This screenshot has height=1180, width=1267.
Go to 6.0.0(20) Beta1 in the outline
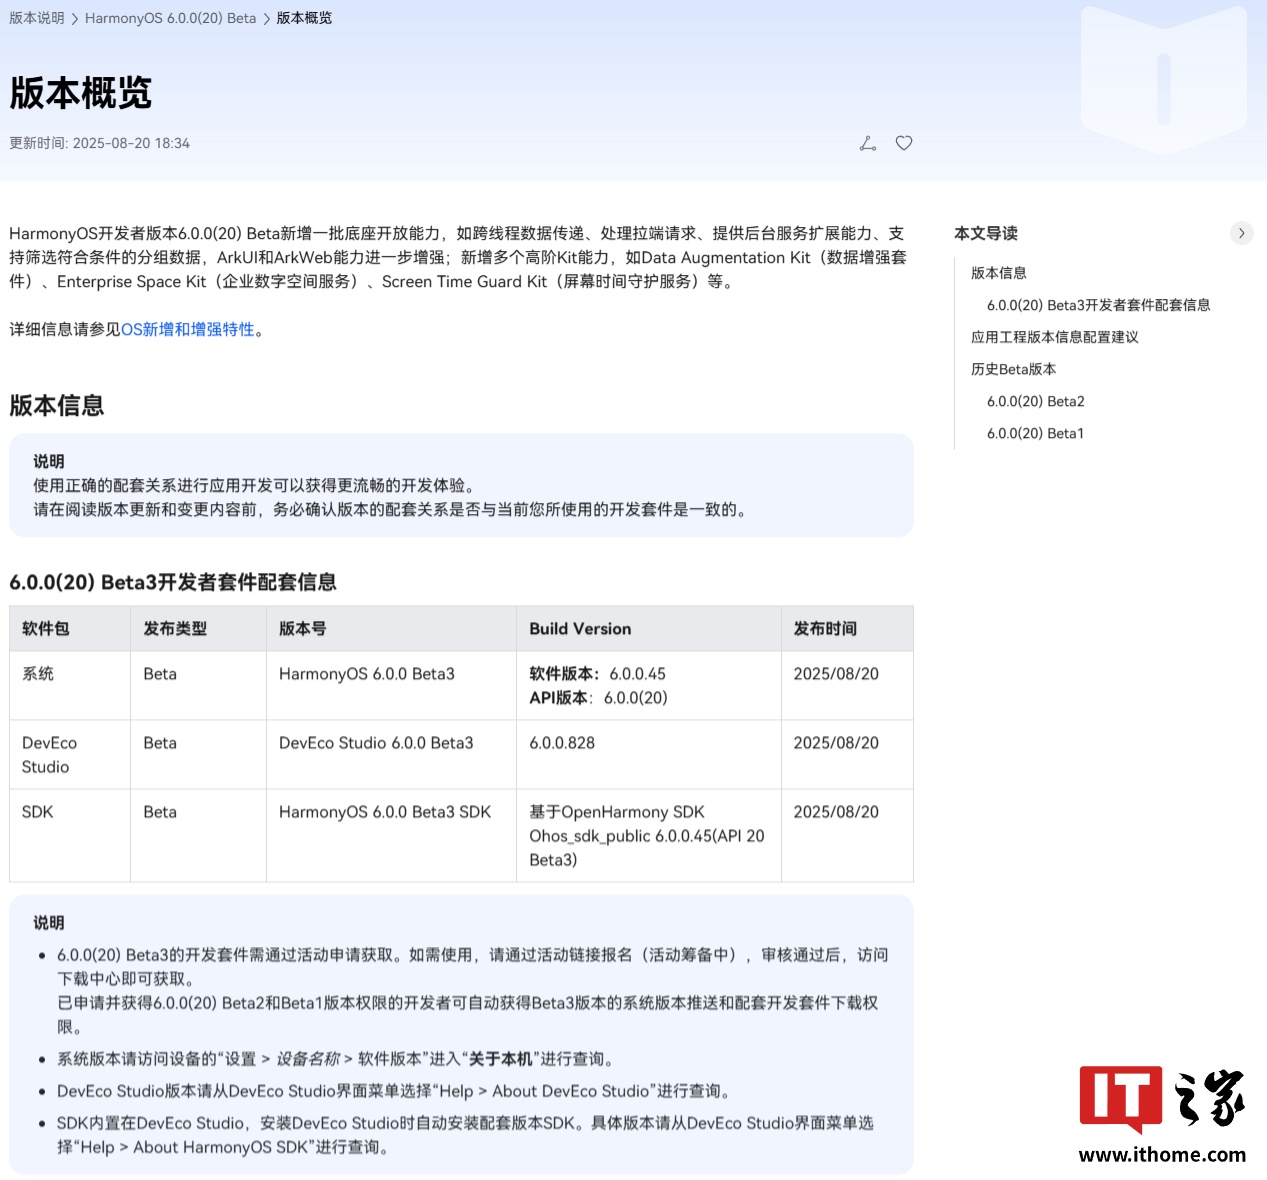click(1035, 433)
